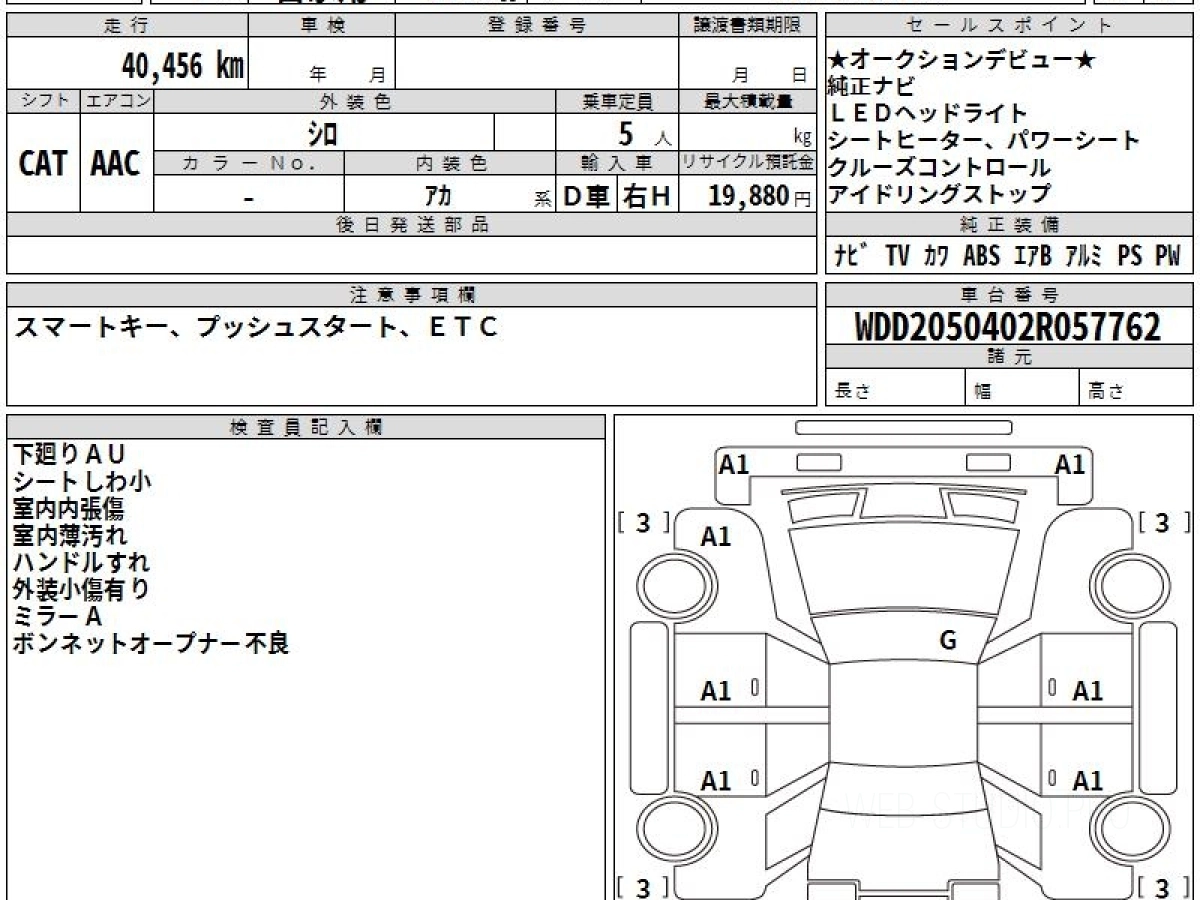Select シートヒーター、パワーシート text
This screenshot has width=1200, height=900.
click(x=984, y=140)
